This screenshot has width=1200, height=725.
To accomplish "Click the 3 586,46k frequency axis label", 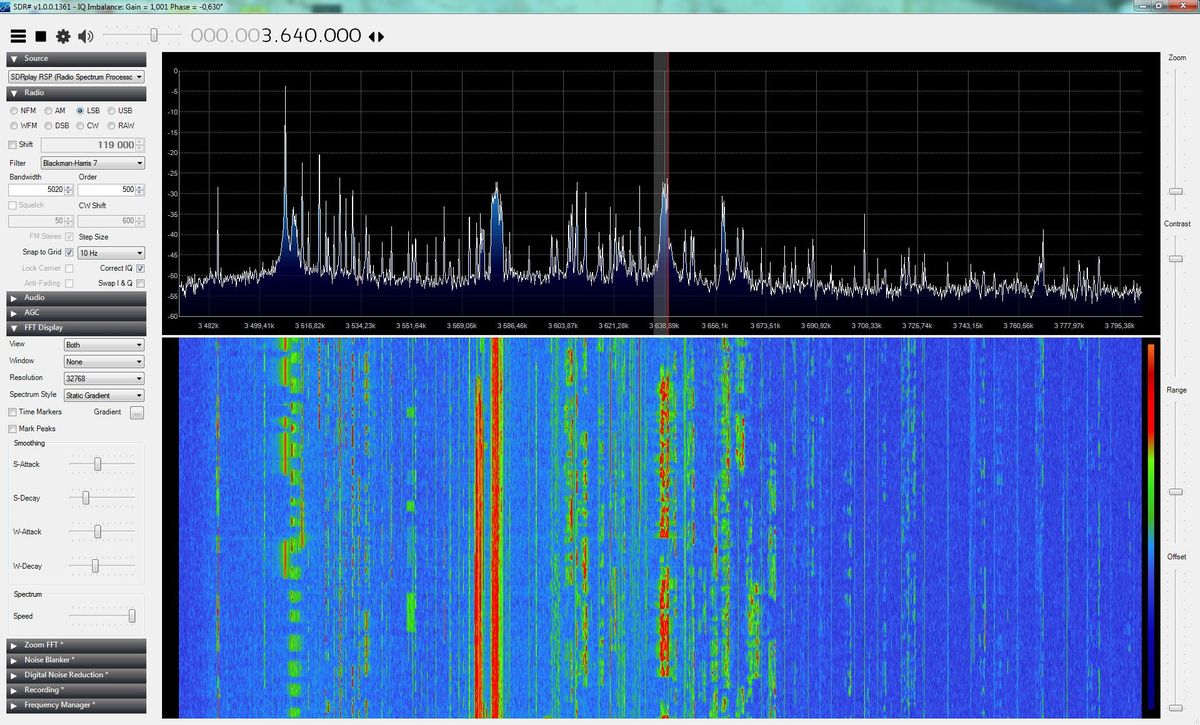I will (511, 326).
